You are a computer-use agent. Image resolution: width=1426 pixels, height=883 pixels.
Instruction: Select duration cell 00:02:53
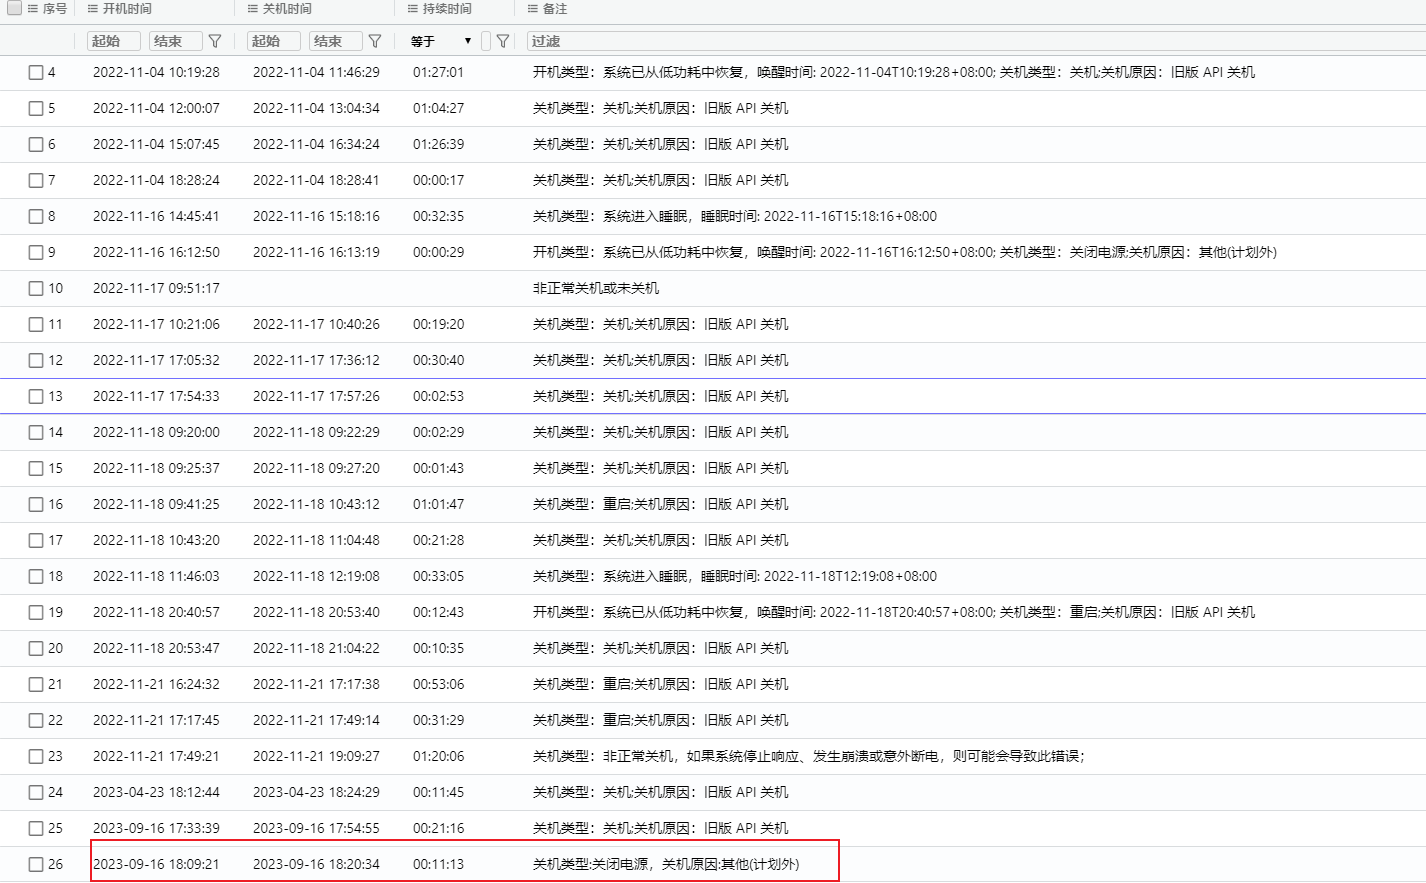[x=438, y=396]
